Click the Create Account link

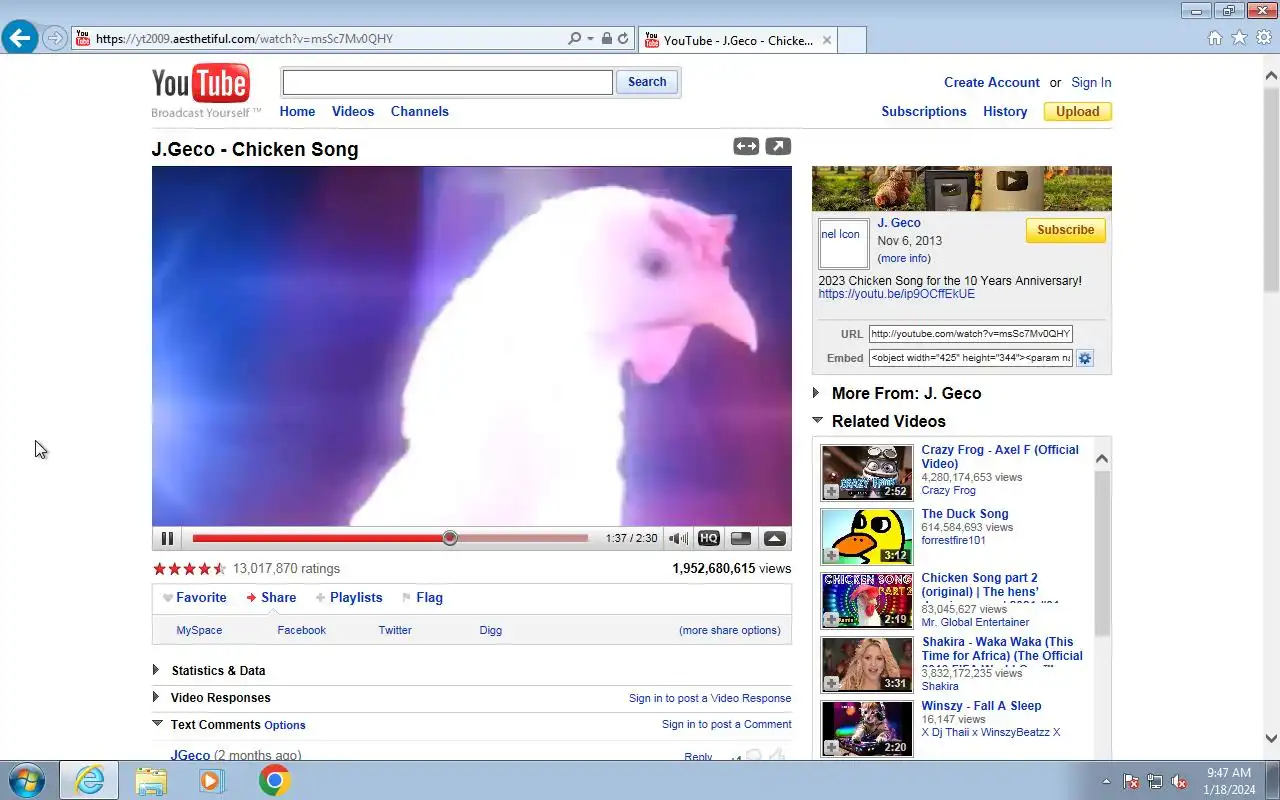pos(992,82)
